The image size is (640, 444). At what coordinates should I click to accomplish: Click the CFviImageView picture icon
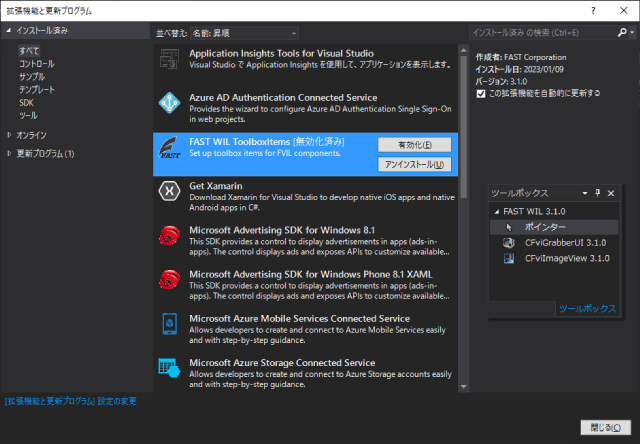[509, 258]
